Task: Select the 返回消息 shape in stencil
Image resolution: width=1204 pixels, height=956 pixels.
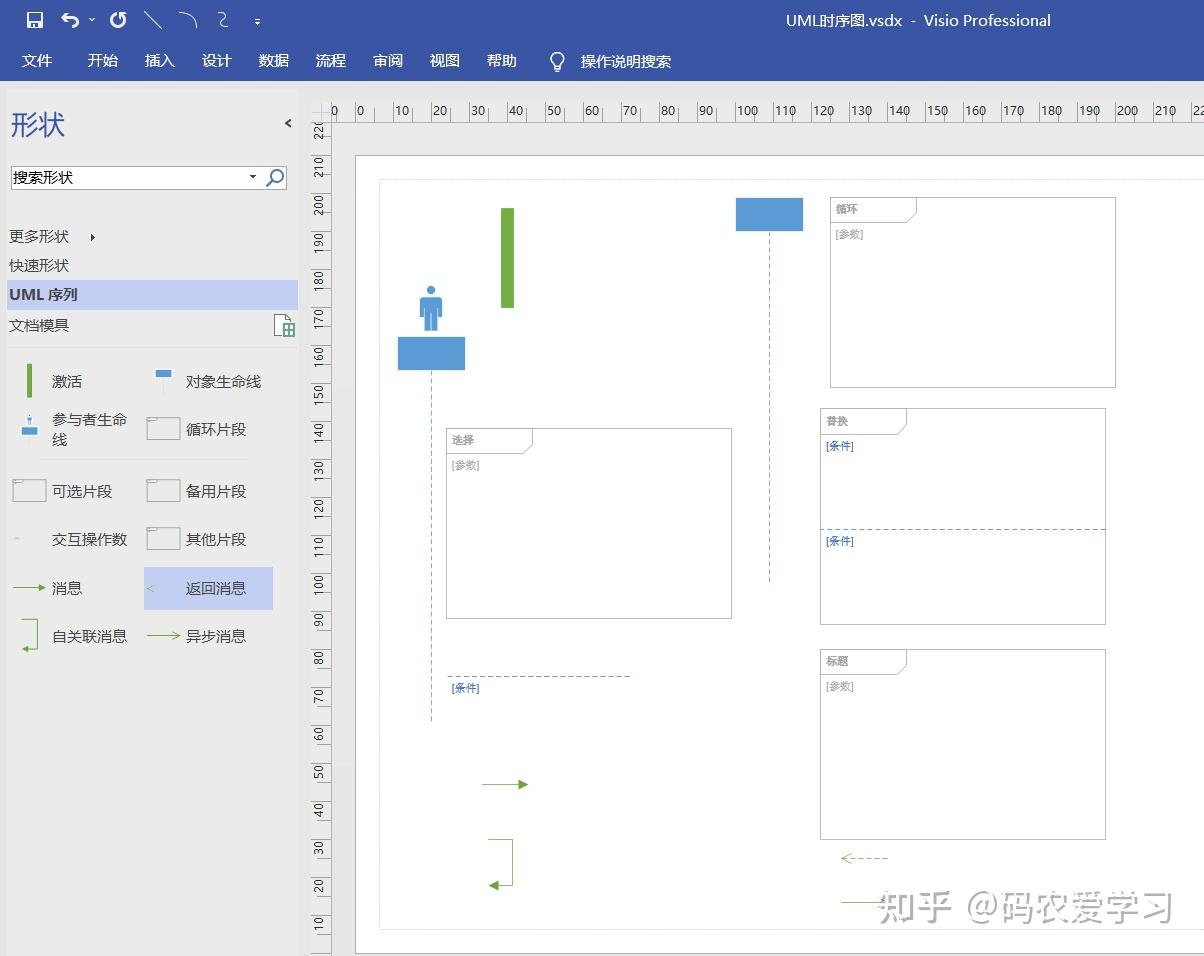Action: click(x=208, y=588)
